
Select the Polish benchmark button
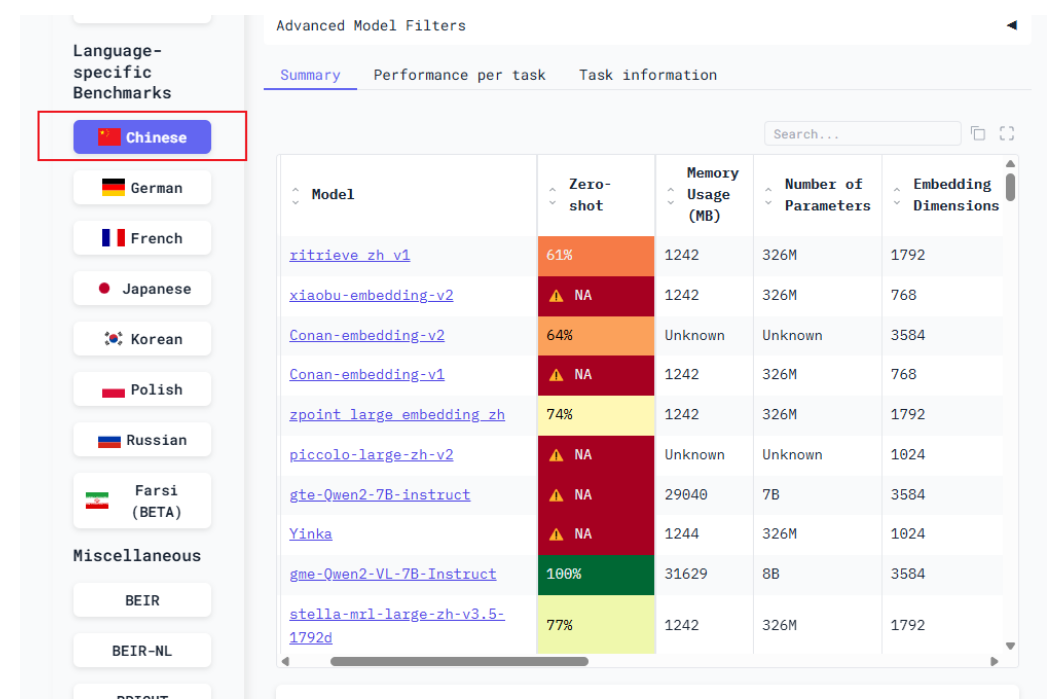142,389
